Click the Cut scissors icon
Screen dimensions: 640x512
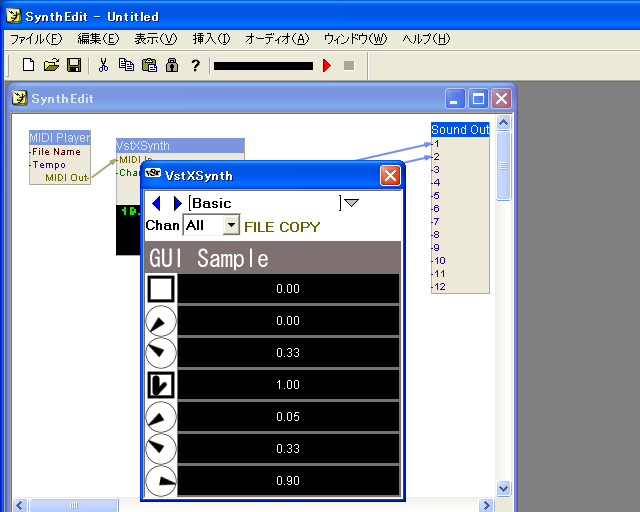coord(103,65)
